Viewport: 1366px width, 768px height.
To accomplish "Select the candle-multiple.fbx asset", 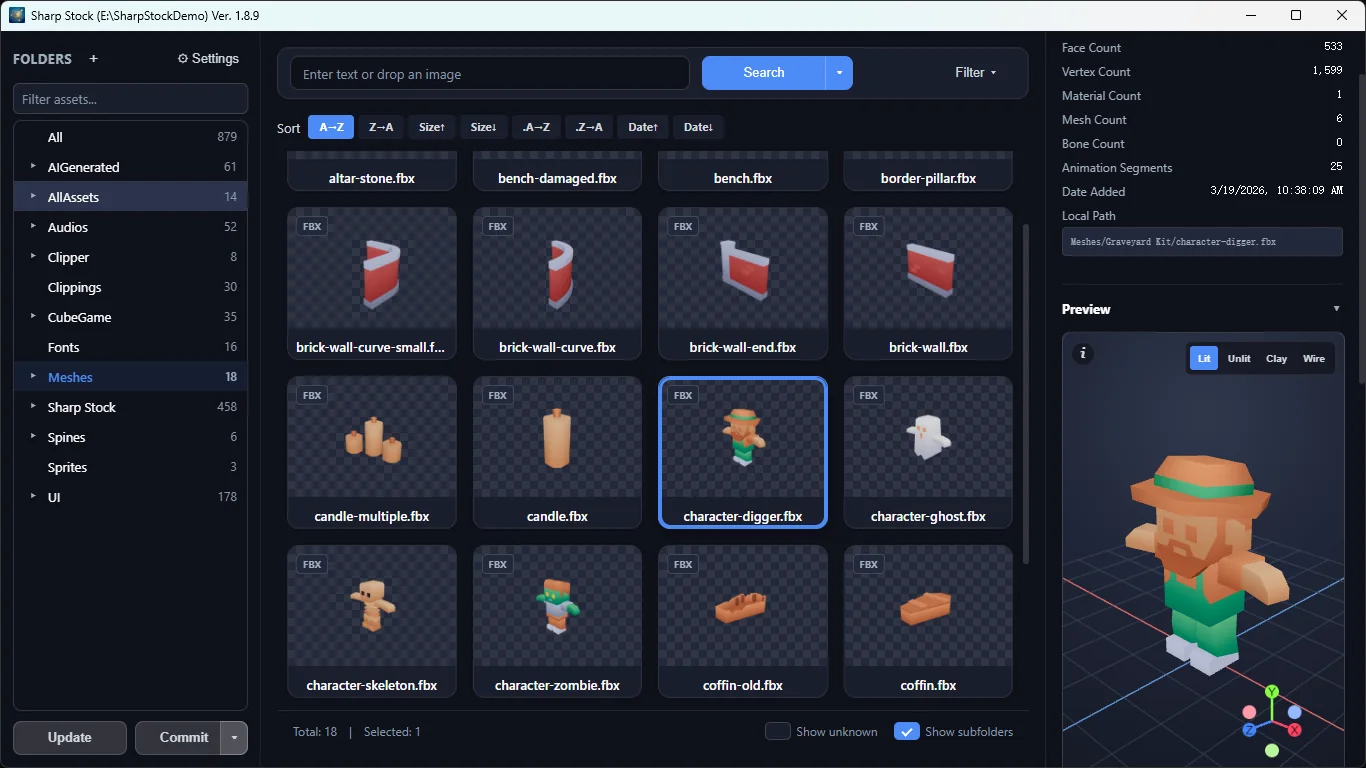I will (x=372, y=452).
